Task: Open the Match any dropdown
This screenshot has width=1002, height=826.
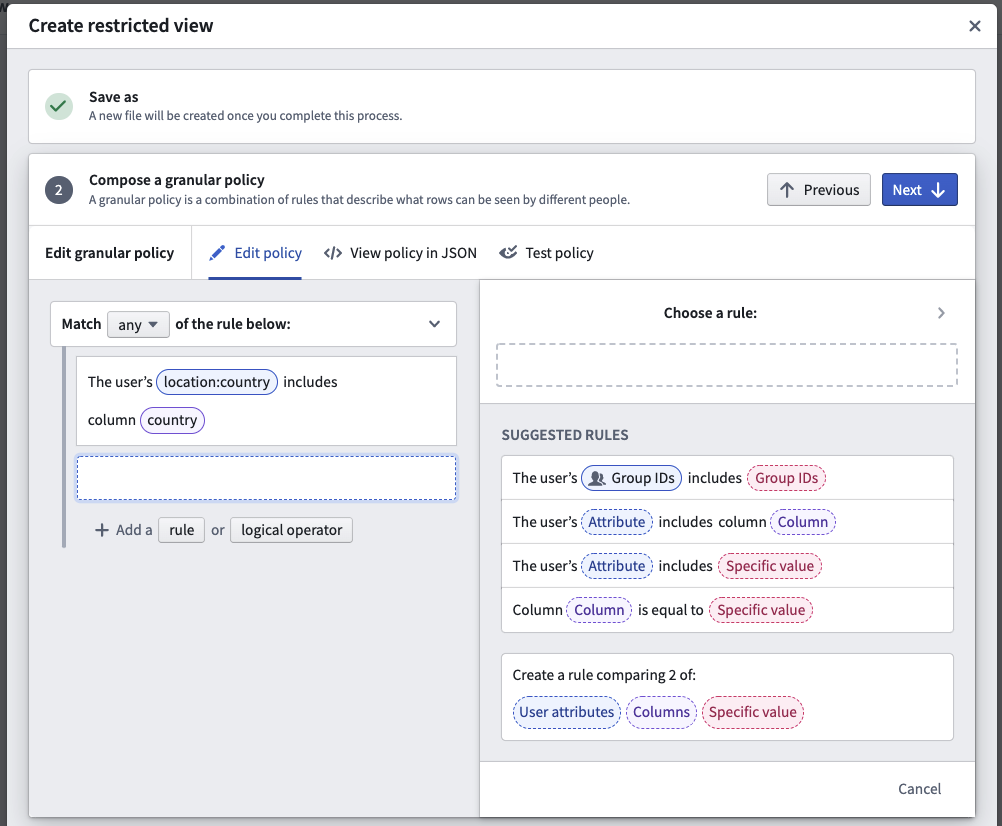Action: pyautogui.click(x=138, y=325)
